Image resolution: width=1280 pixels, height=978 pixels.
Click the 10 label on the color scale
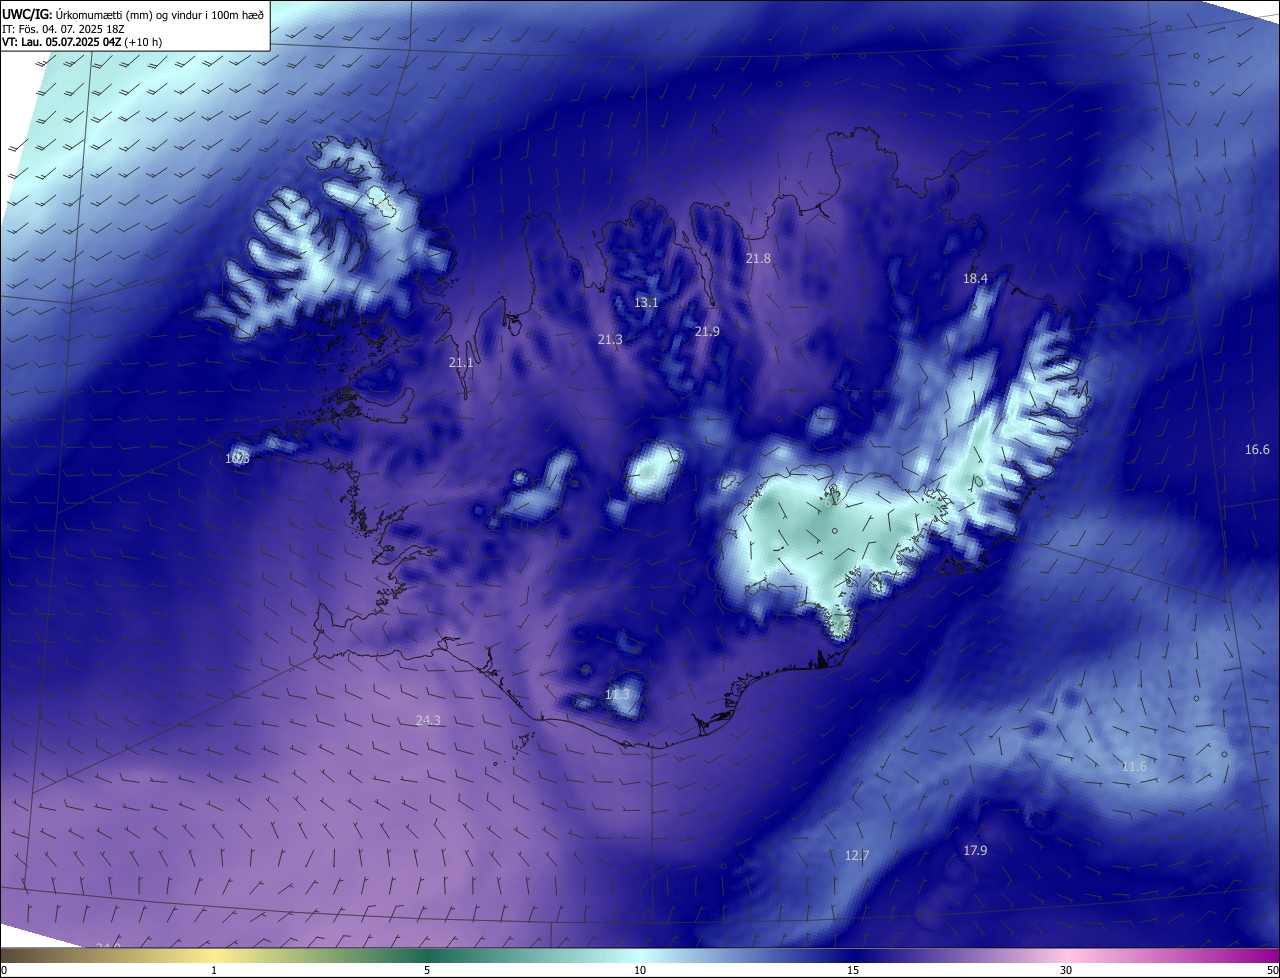640,970
